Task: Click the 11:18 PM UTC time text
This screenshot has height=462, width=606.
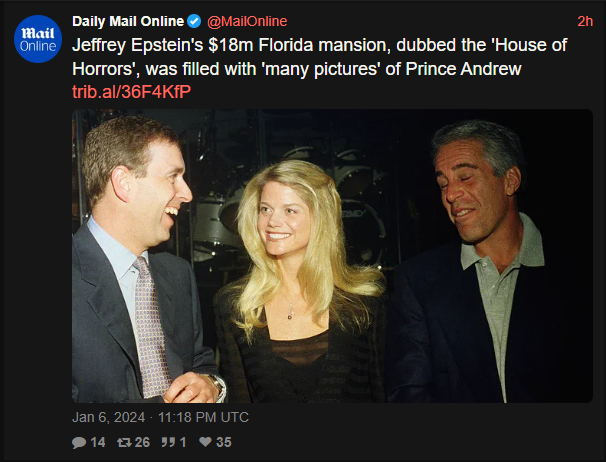Action: coord(203,418)
